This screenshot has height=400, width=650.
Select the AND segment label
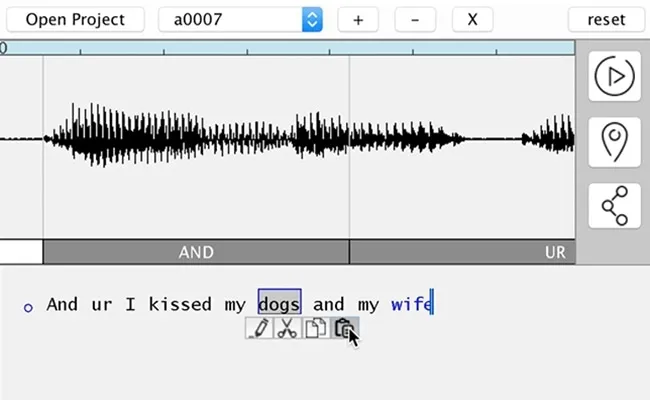tap(196, 252)
